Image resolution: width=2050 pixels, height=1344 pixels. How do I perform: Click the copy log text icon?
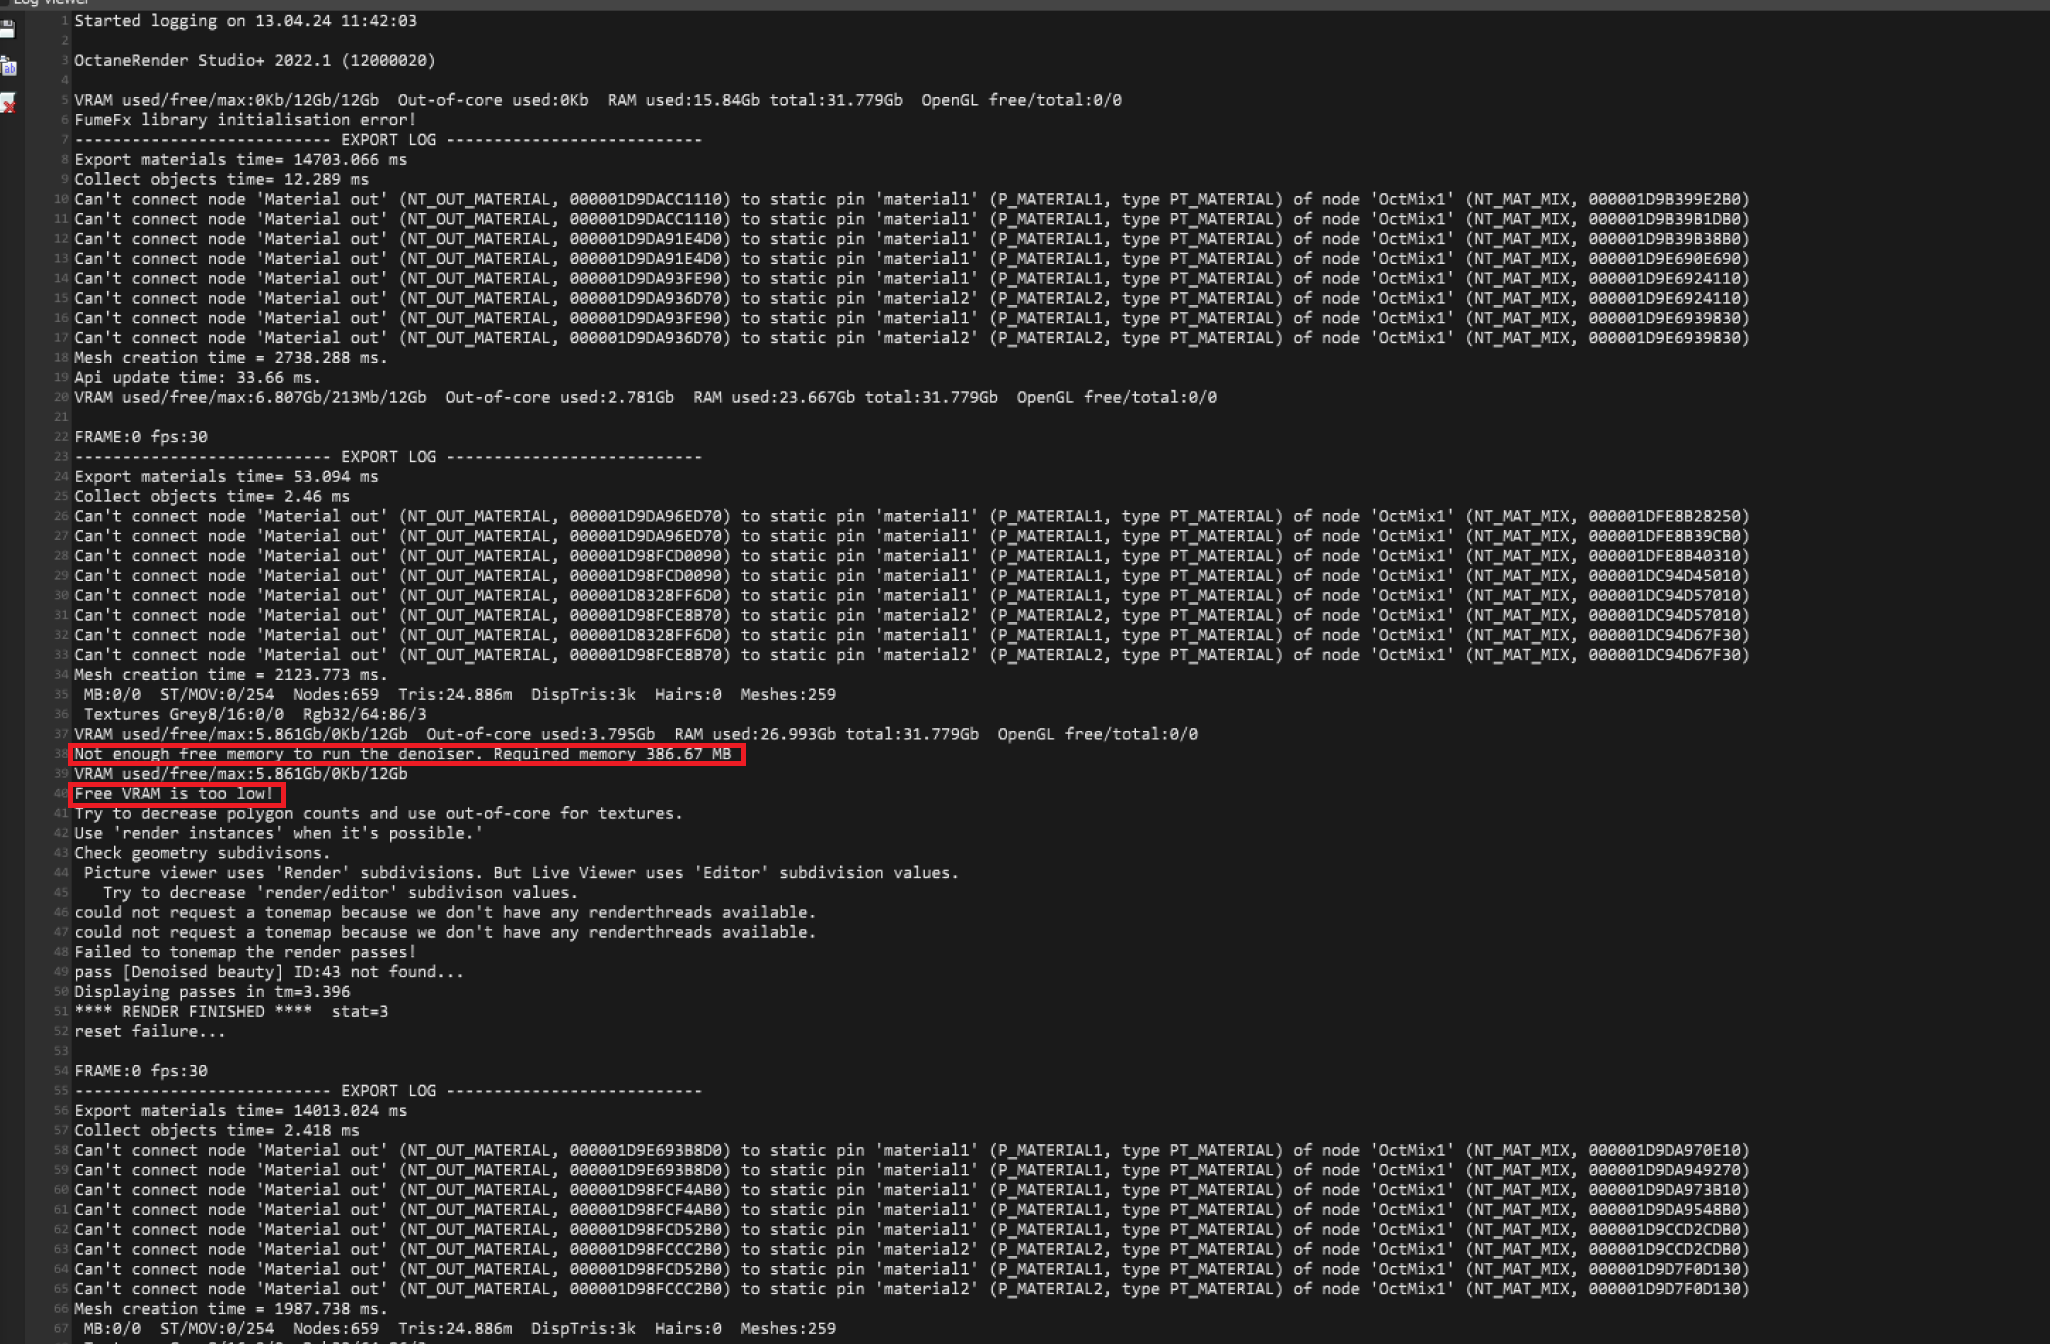(x=8, y=67)
